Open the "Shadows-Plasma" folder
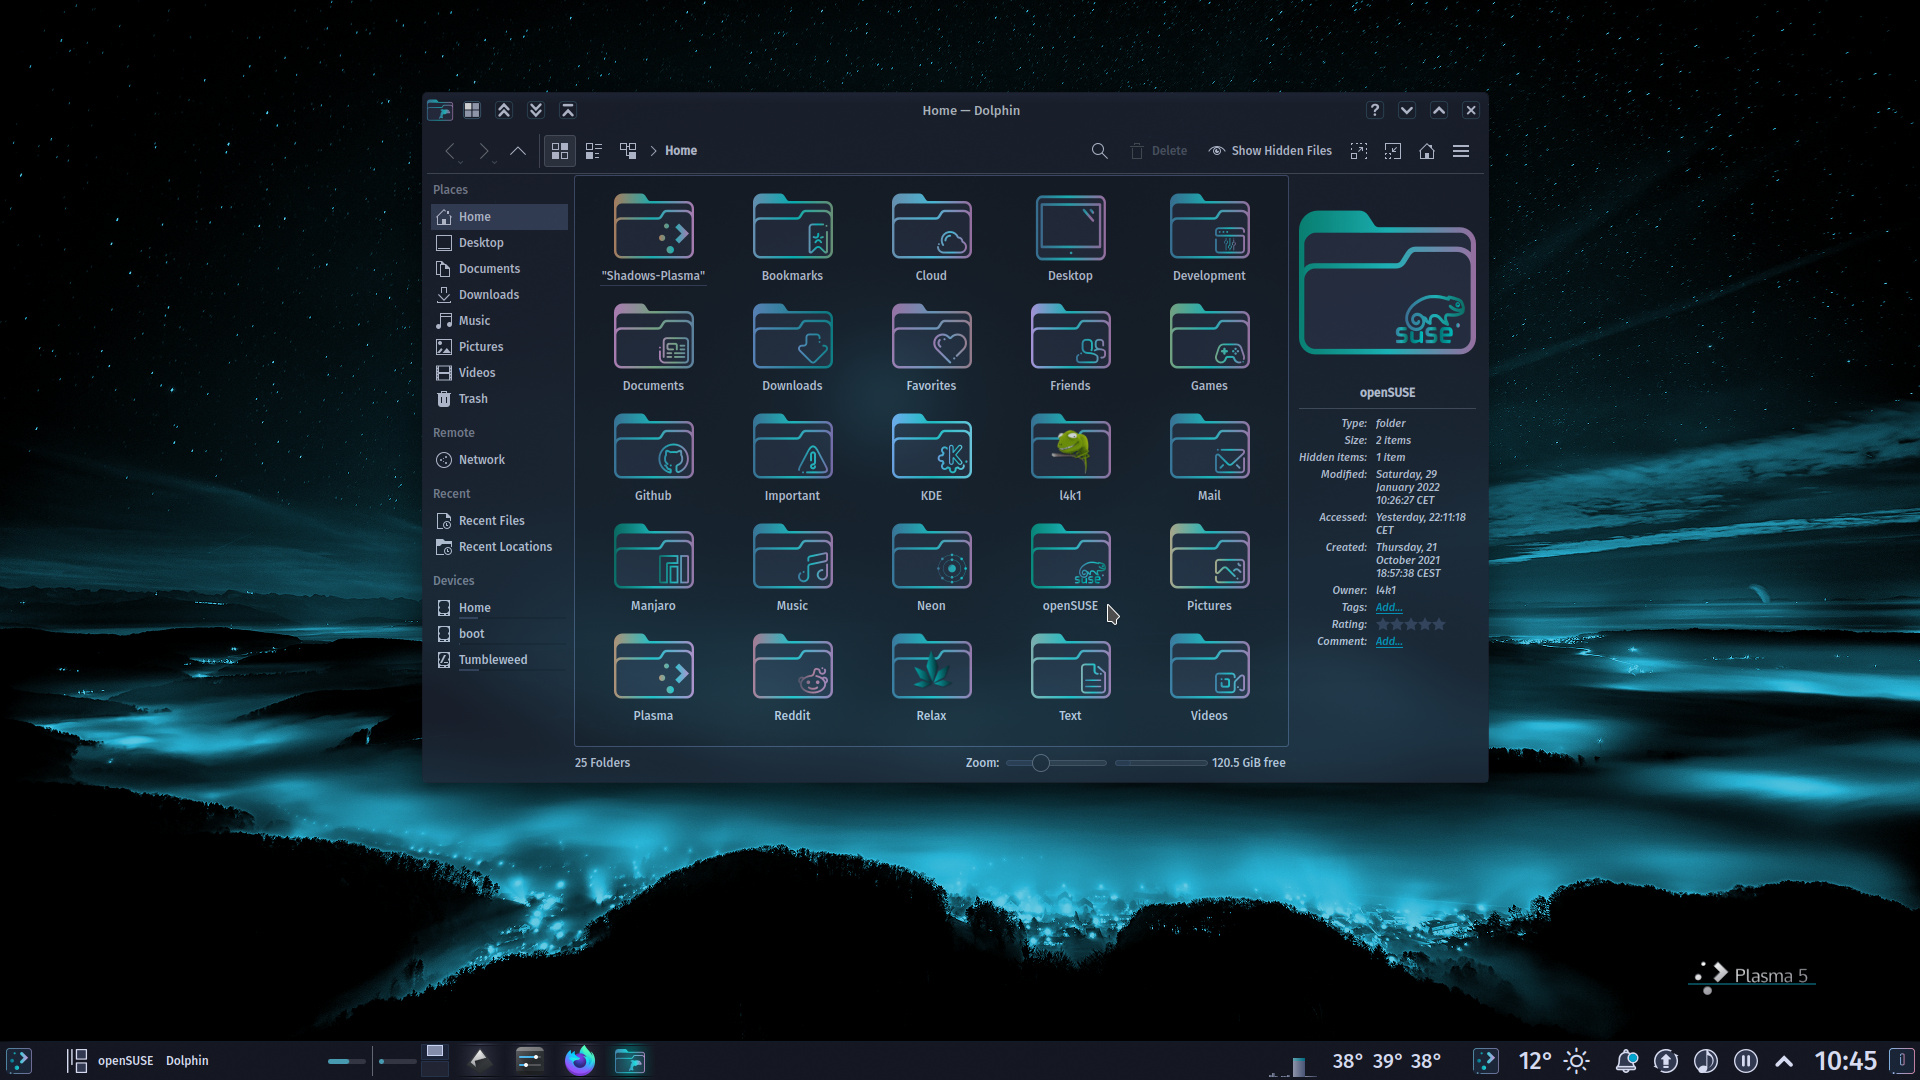The image size is (1920, 1080). 653,238
